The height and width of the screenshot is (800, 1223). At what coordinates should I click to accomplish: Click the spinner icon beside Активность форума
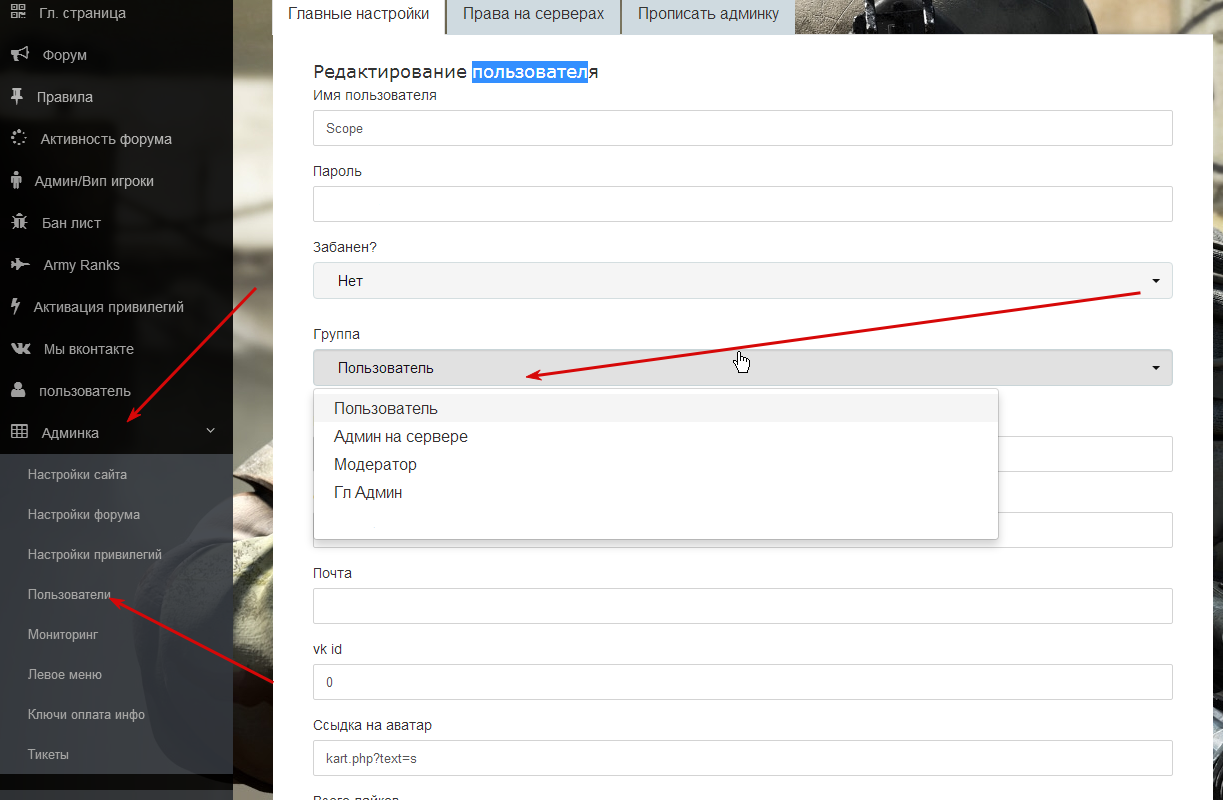pos(18,139)
